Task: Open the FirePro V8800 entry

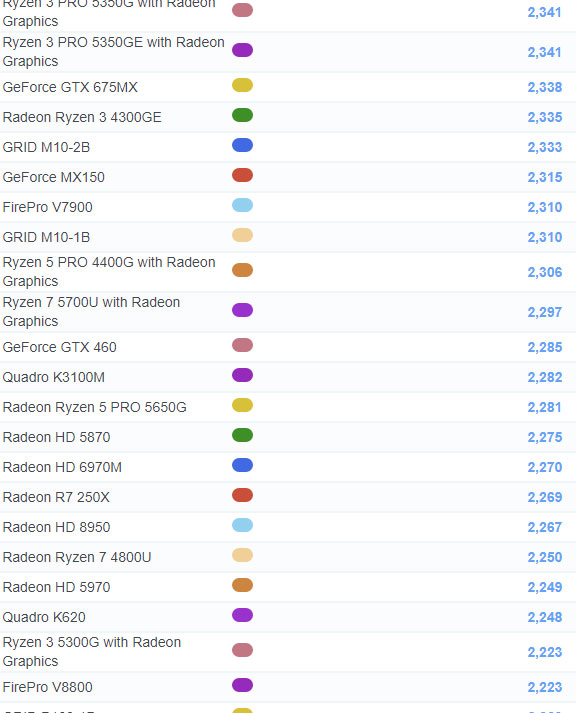Action: pos(48,687)
